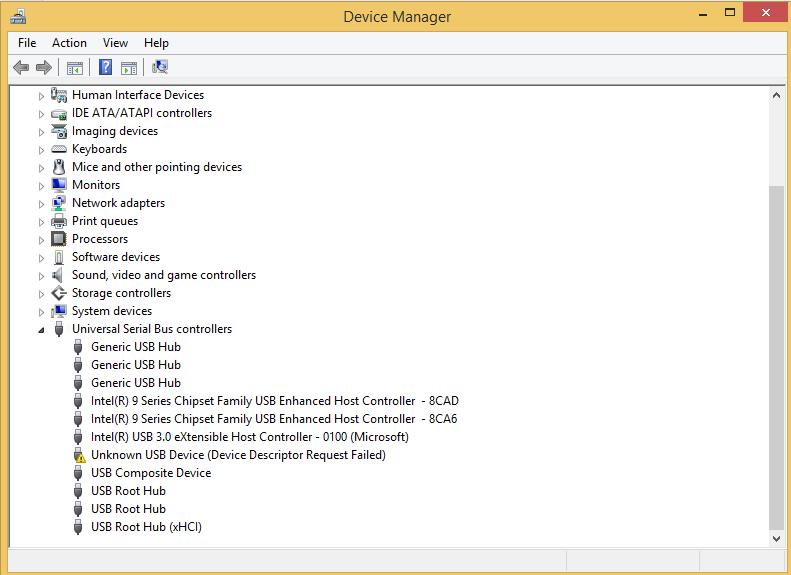Click the show/hide action pane toolbar icon
This screenshot has height=575, width=791.
coord(129,68)
